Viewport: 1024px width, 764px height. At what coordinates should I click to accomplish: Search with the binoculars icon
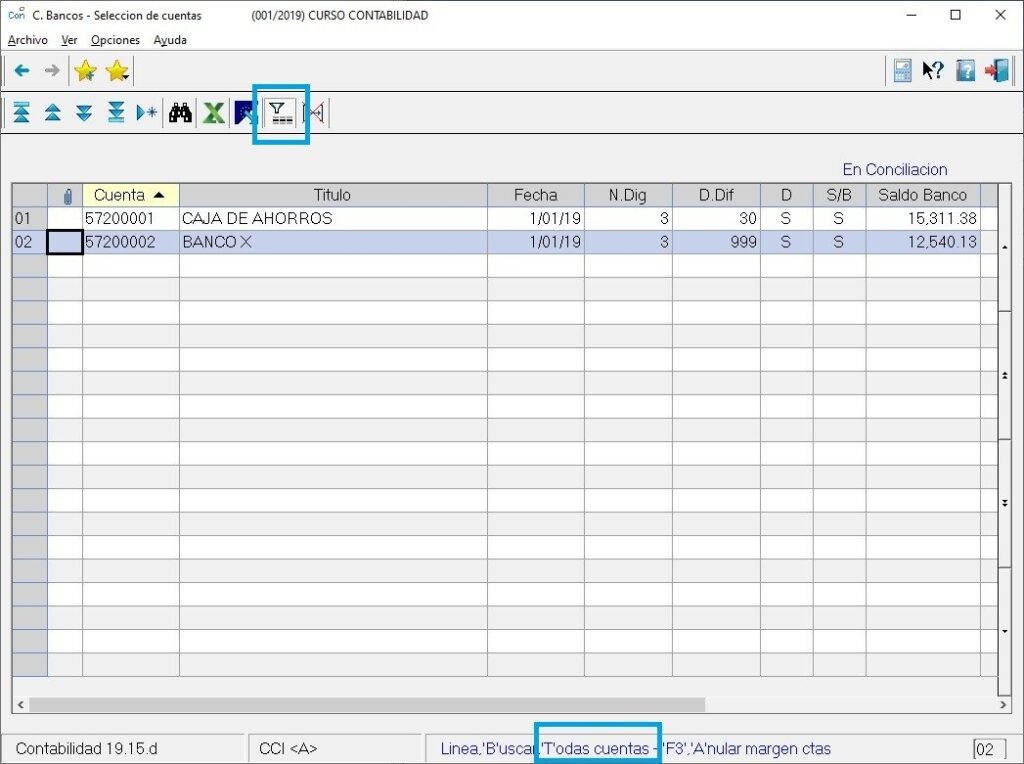pyautogui.click(x=180, y=113)
